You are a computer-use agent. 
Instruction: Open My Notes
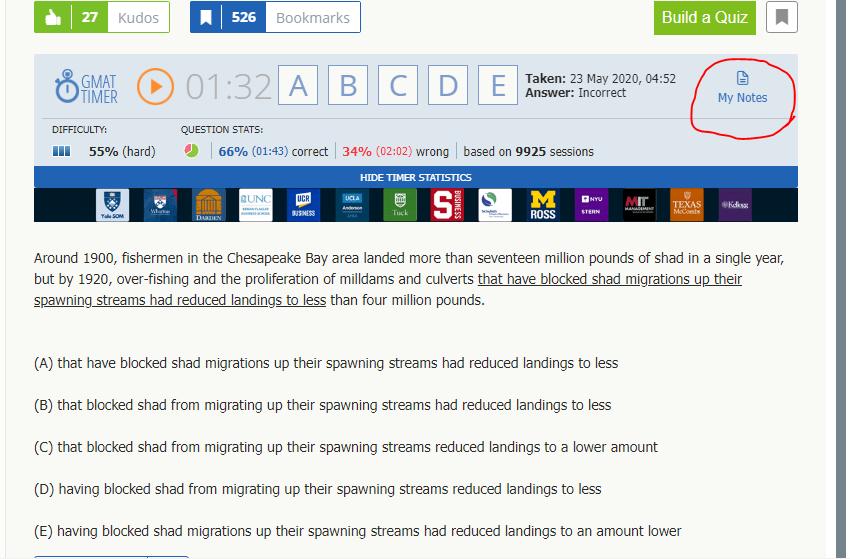pos(742,88)
